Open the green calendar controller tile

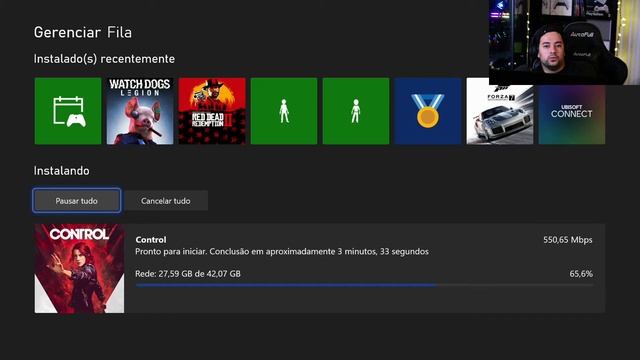[x=68, y=111]
